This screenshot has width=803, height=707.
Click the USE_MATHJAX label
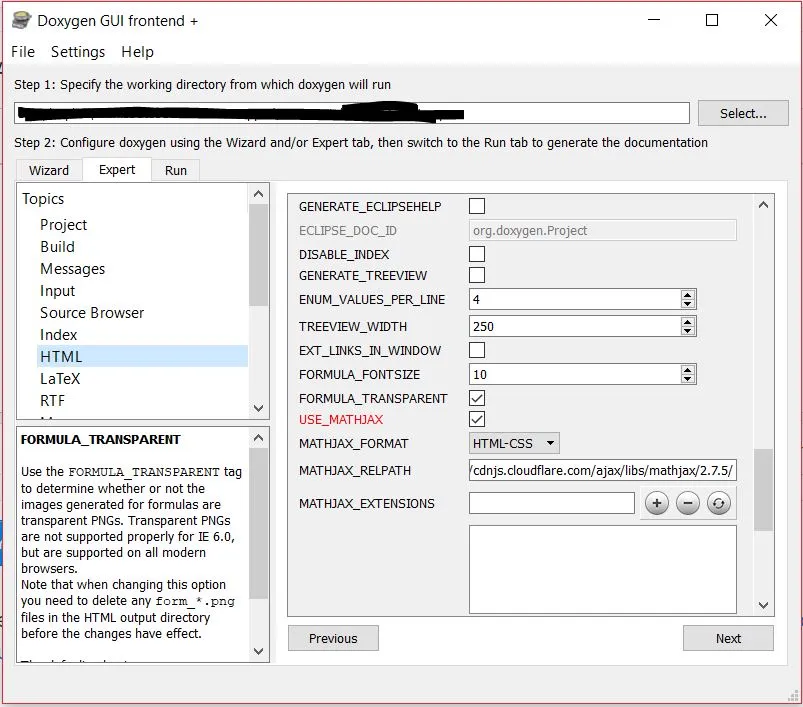click(341, 419)
